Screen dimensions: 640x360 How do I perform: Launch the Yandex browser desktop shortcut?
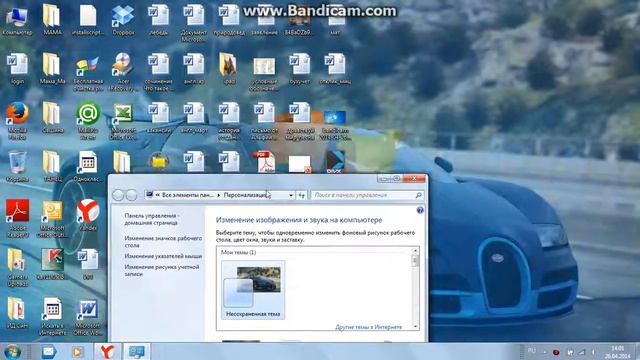click(x=88, y=216)
